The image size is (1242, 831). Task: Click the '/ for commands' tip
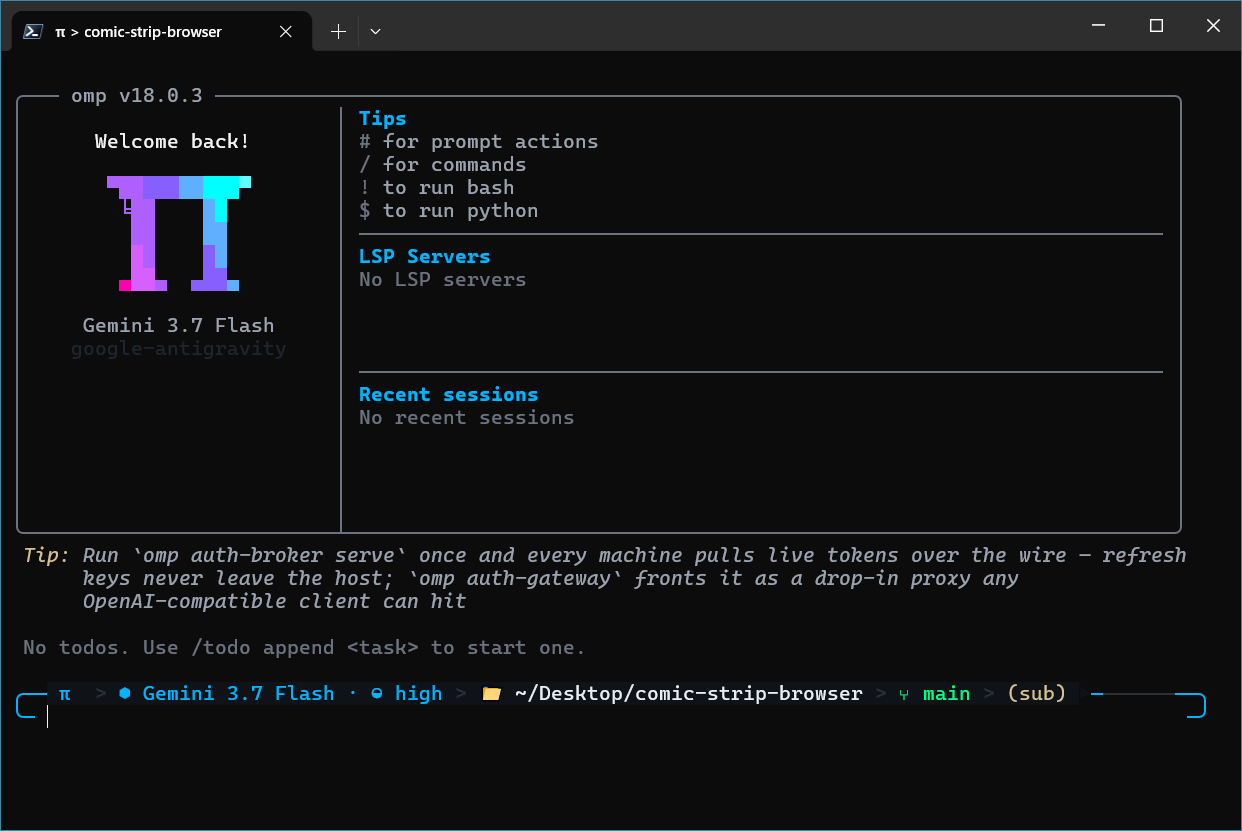point(443,164)
